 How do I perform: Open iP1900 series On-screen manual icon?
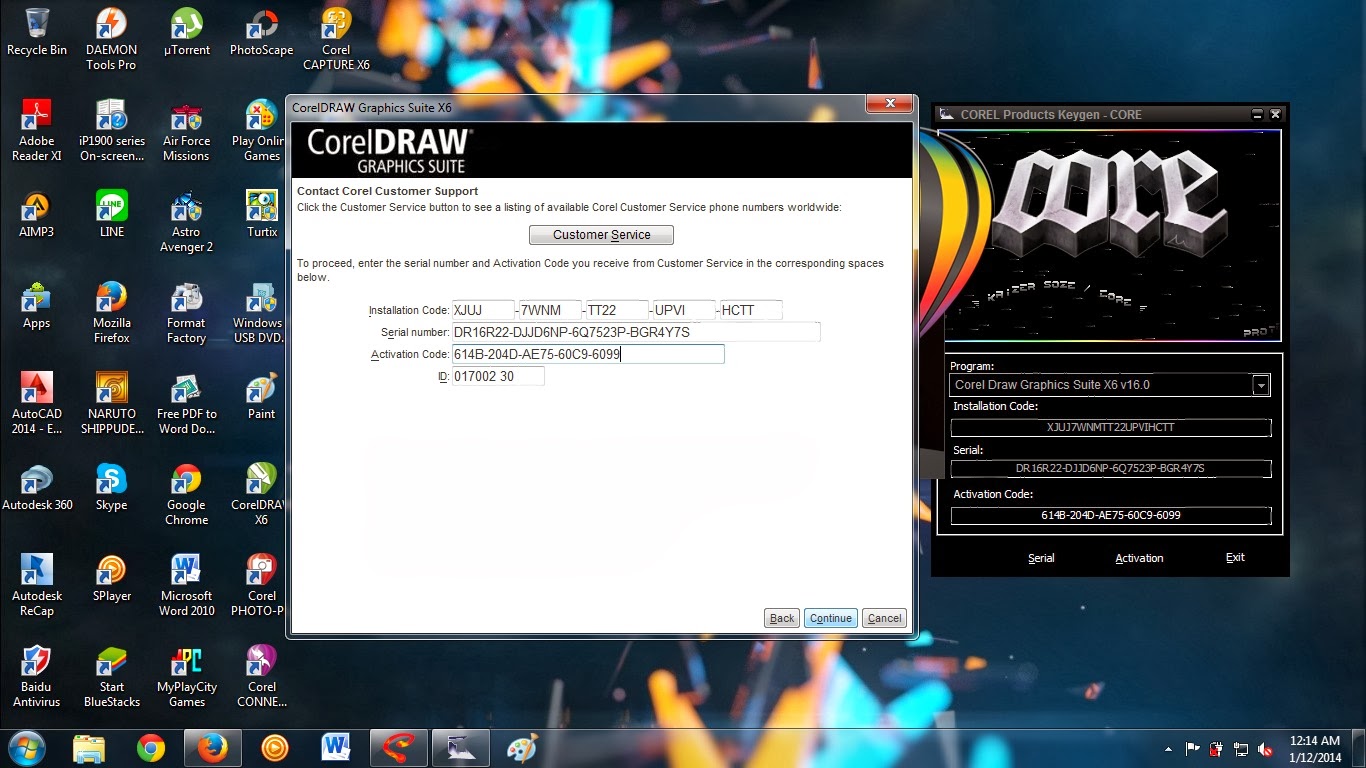pos(111,130)
